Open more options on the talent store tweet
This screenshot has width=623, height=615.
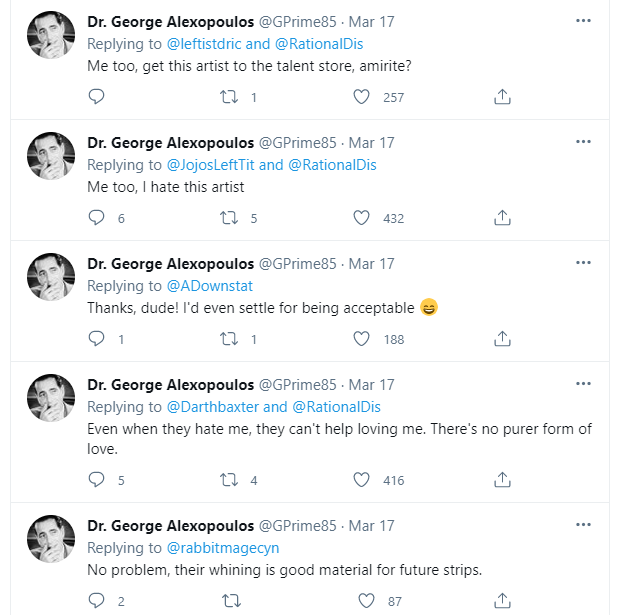tap(583, 21)
